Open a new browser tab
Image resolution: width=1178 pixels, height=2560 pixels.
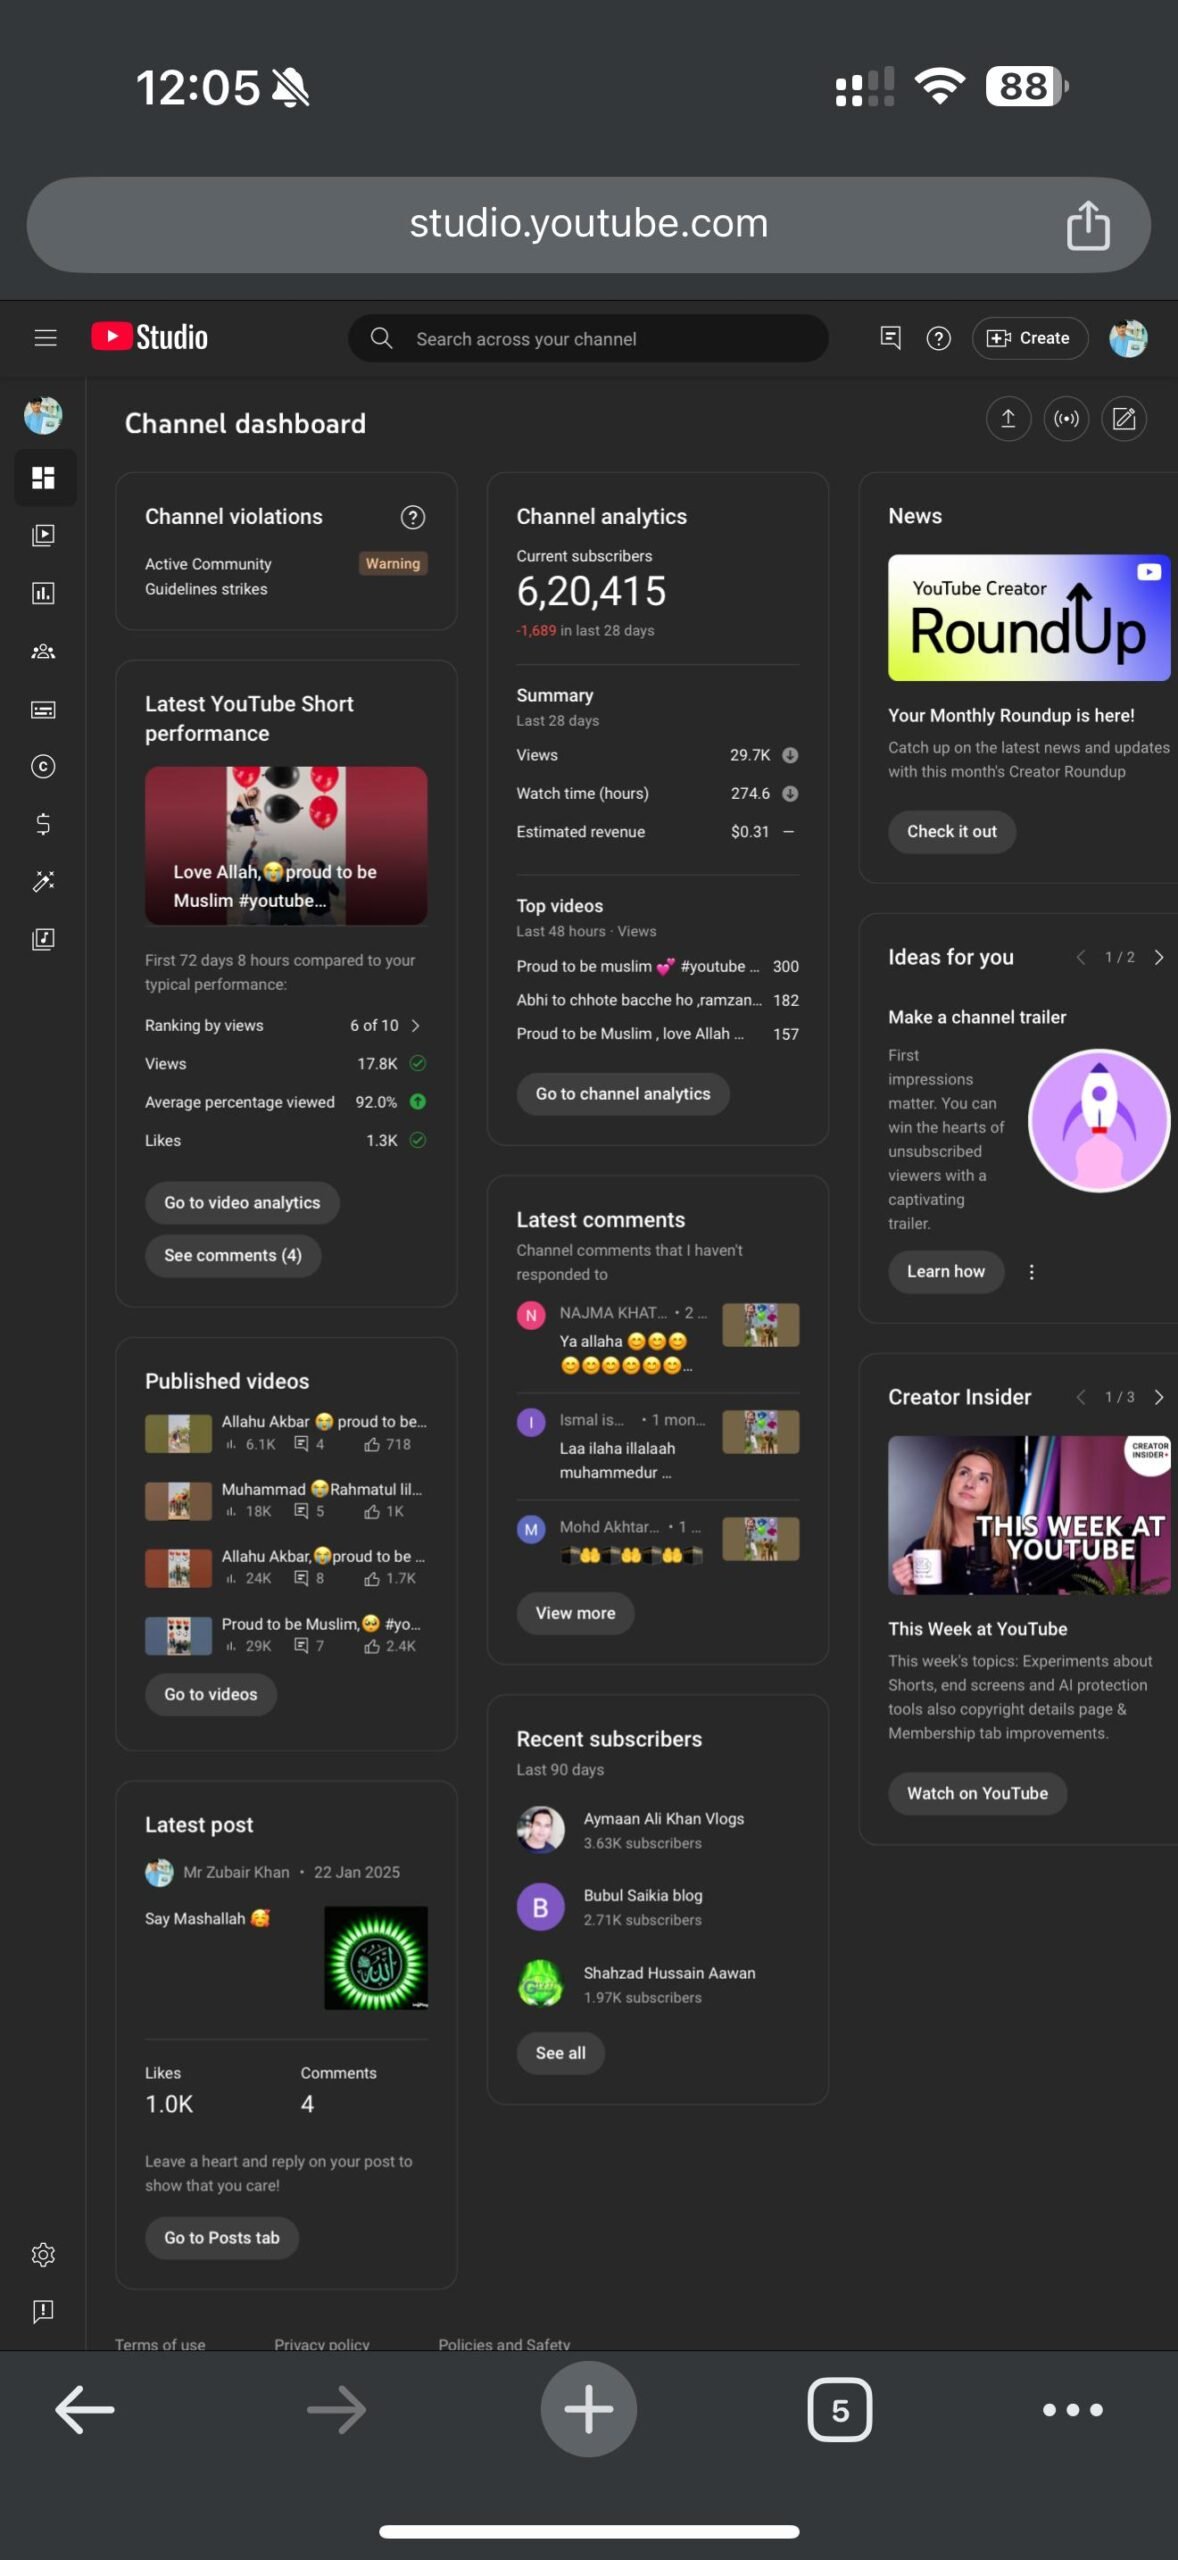point(589,2409)
